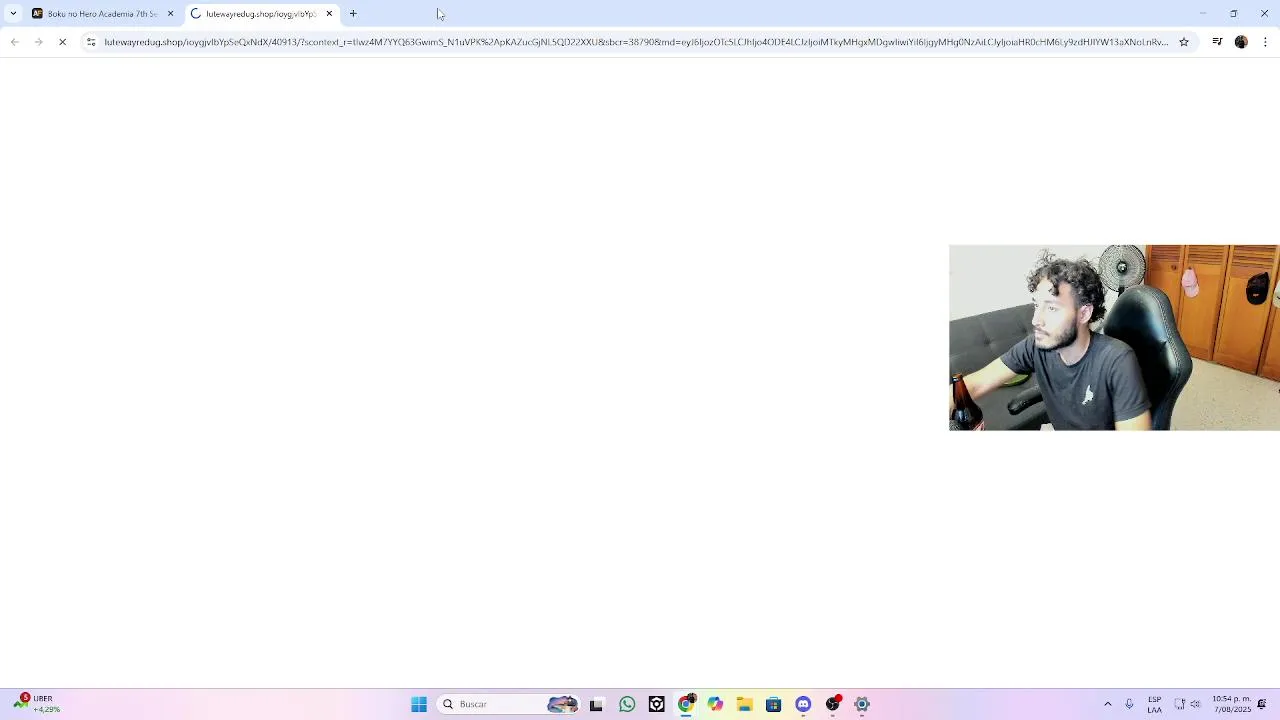Click the Buscar taskbar search box
This screenshot has height=720, width=1280.
510,704
